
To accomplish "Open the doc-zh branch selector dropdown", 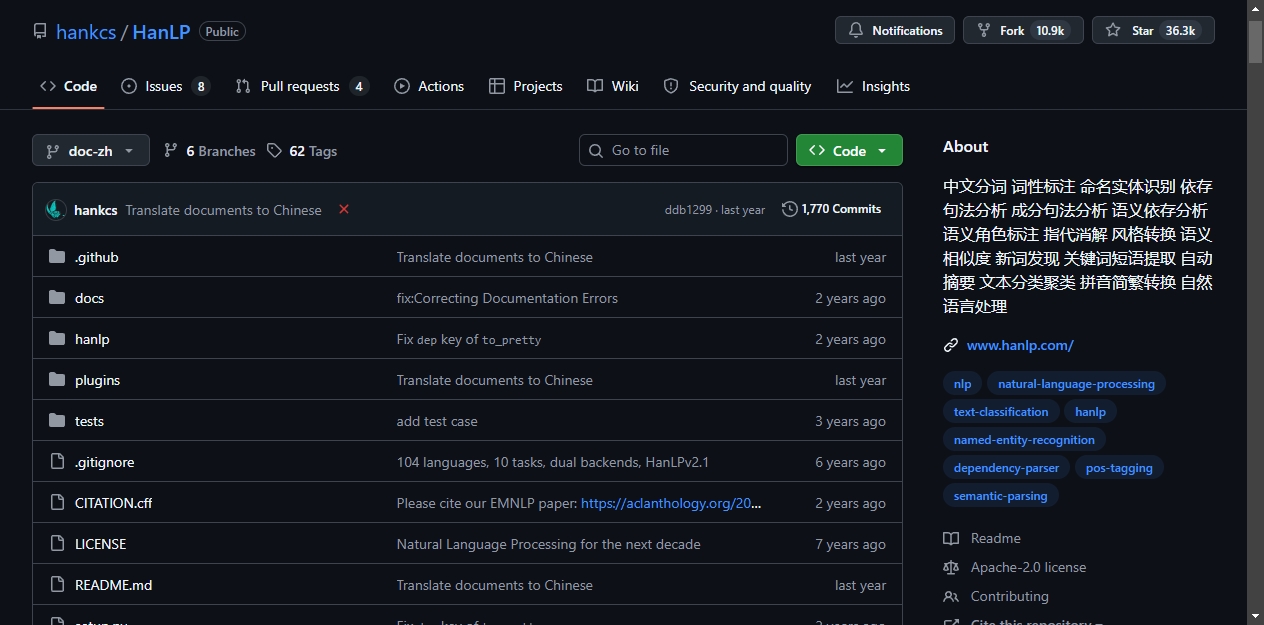I will tap(91, 150).
